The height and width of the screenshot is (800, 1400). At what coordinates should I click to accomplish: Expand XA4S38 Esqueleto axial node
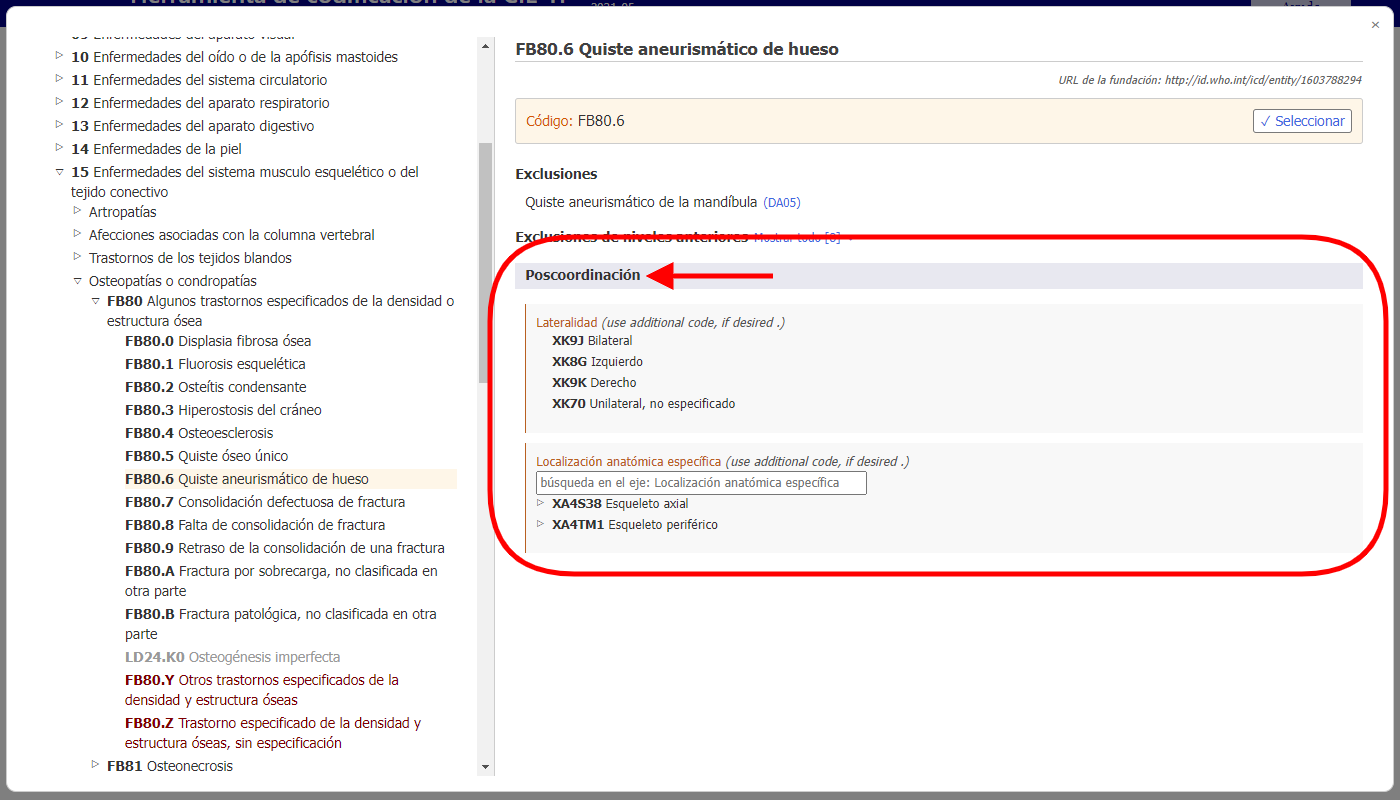(541, 502)
